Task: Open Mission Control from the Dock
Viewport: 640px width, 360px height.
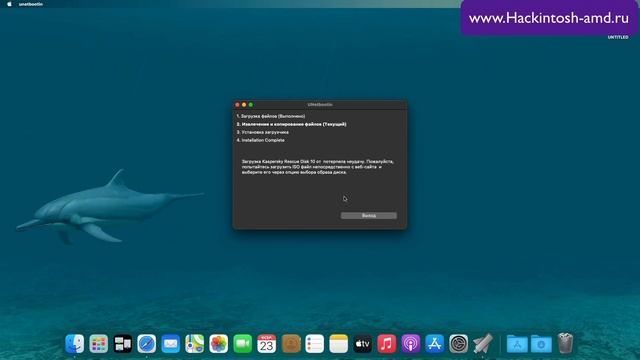Action: pyautogui.click(x=123, y=344)
